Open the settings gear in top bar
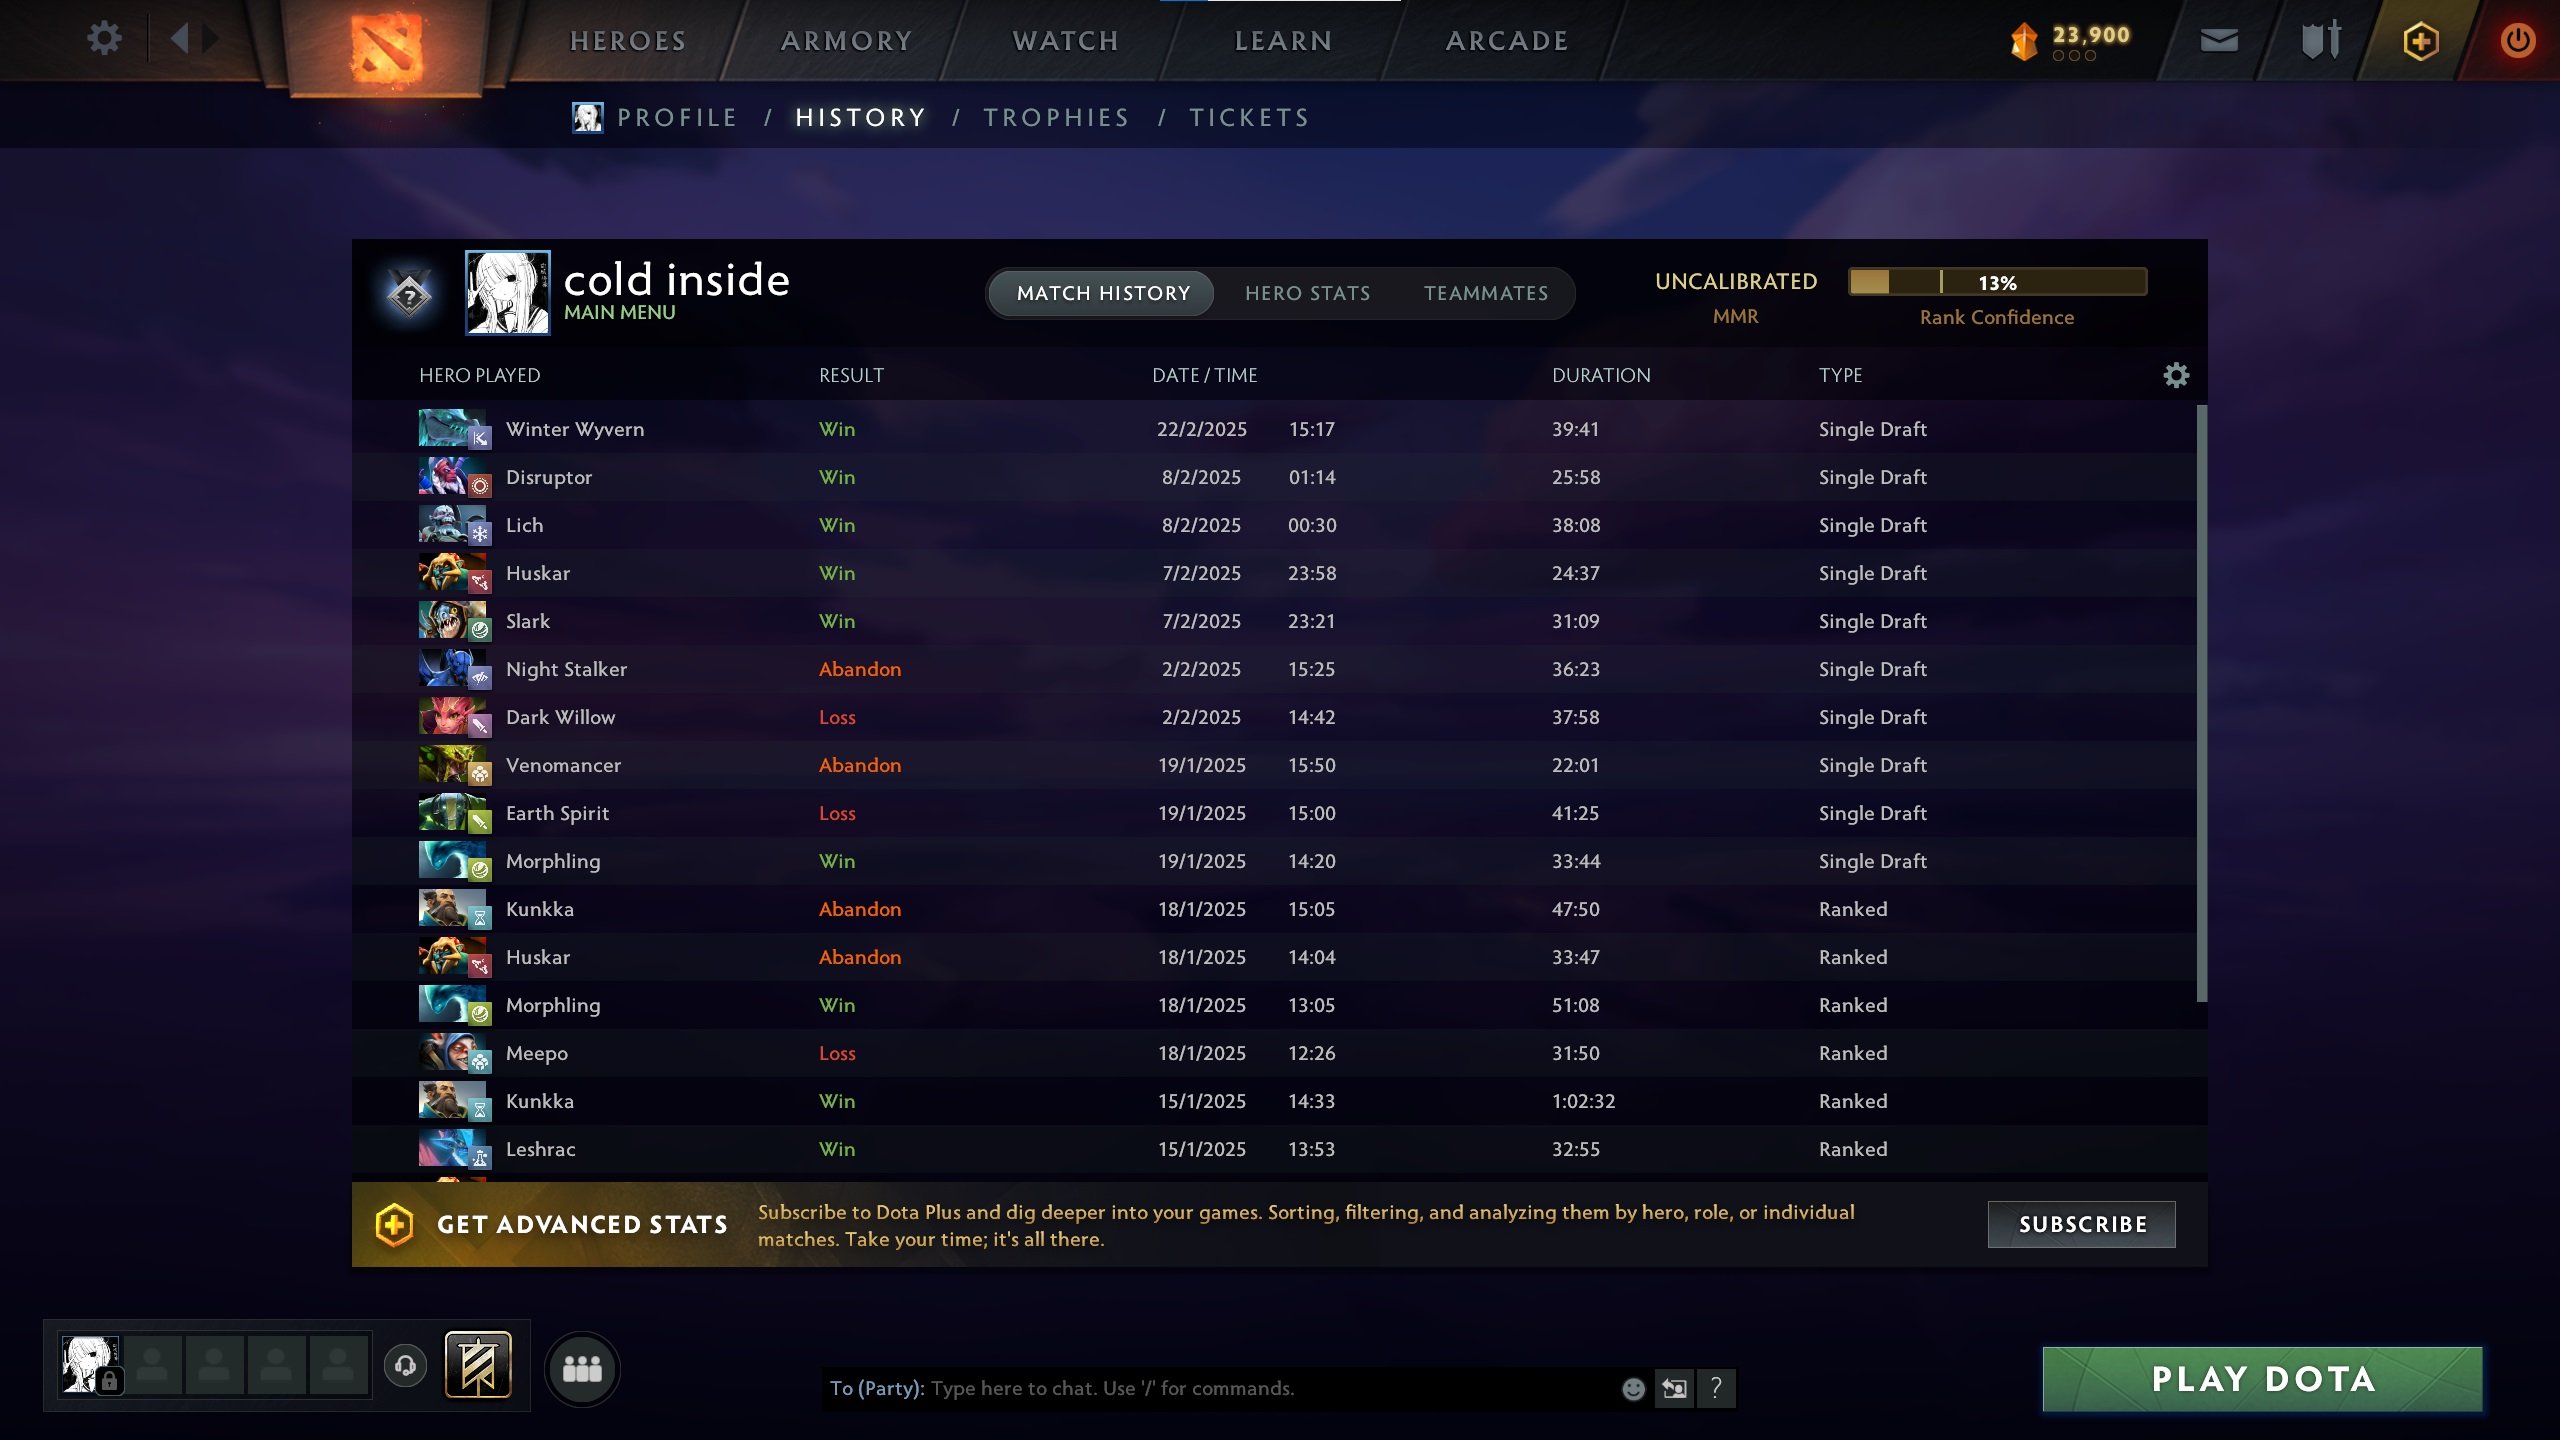Viewport: 2560px width, 1440px height. click(x=104, y=39)
